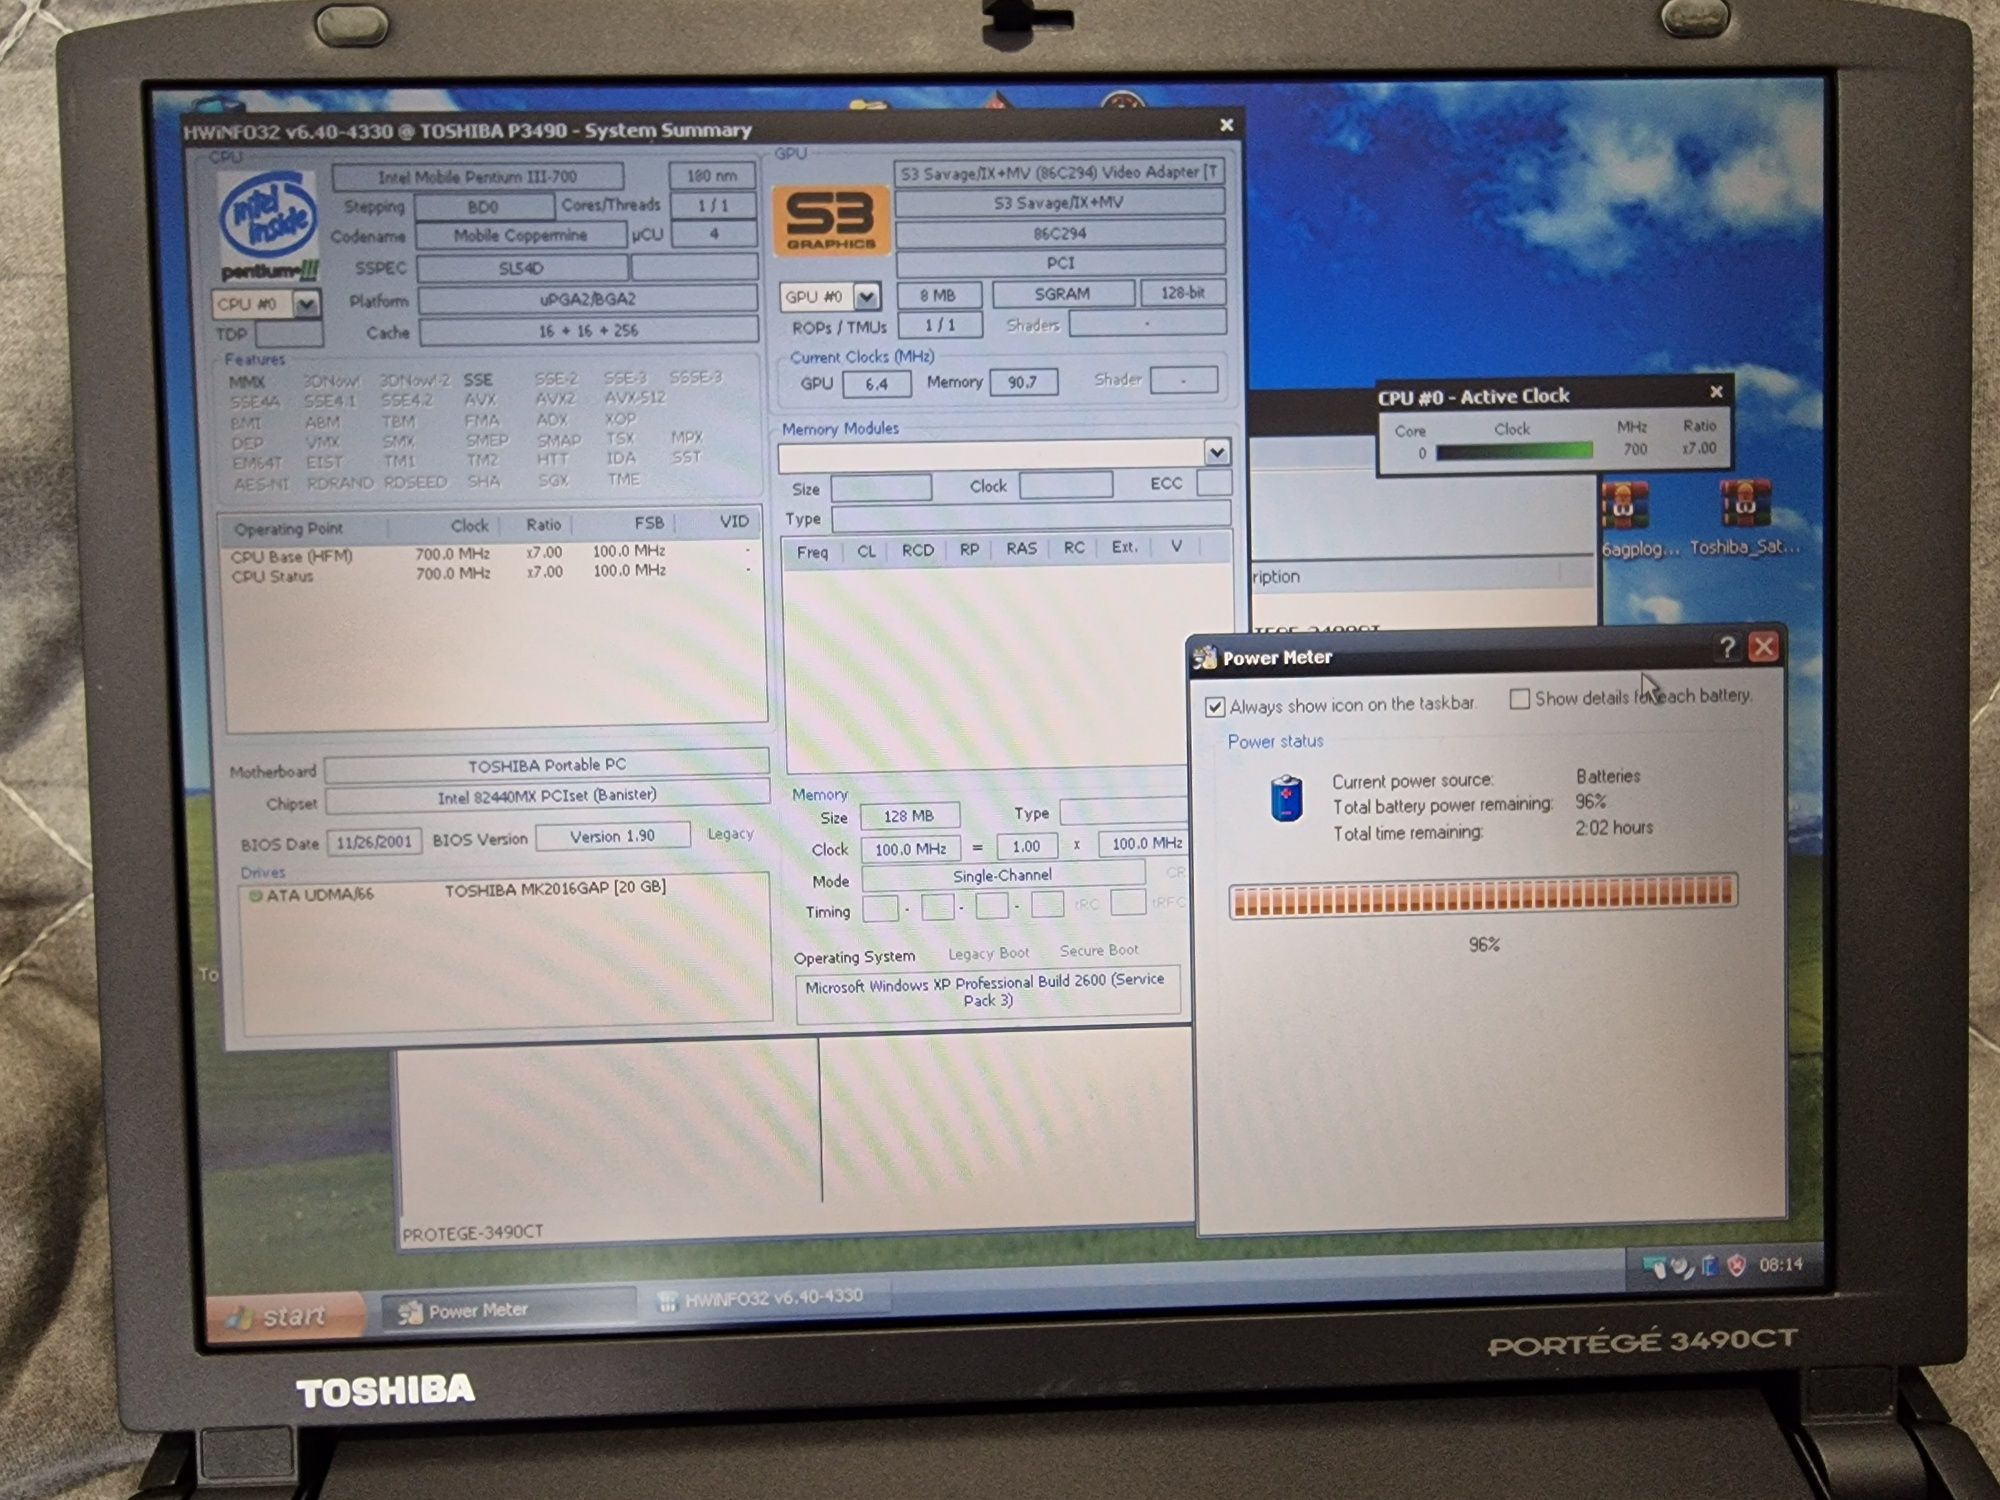Click the CPU Base (HFM) row
This screenshot has height=1500, width=2000.
tap(490, 554)
